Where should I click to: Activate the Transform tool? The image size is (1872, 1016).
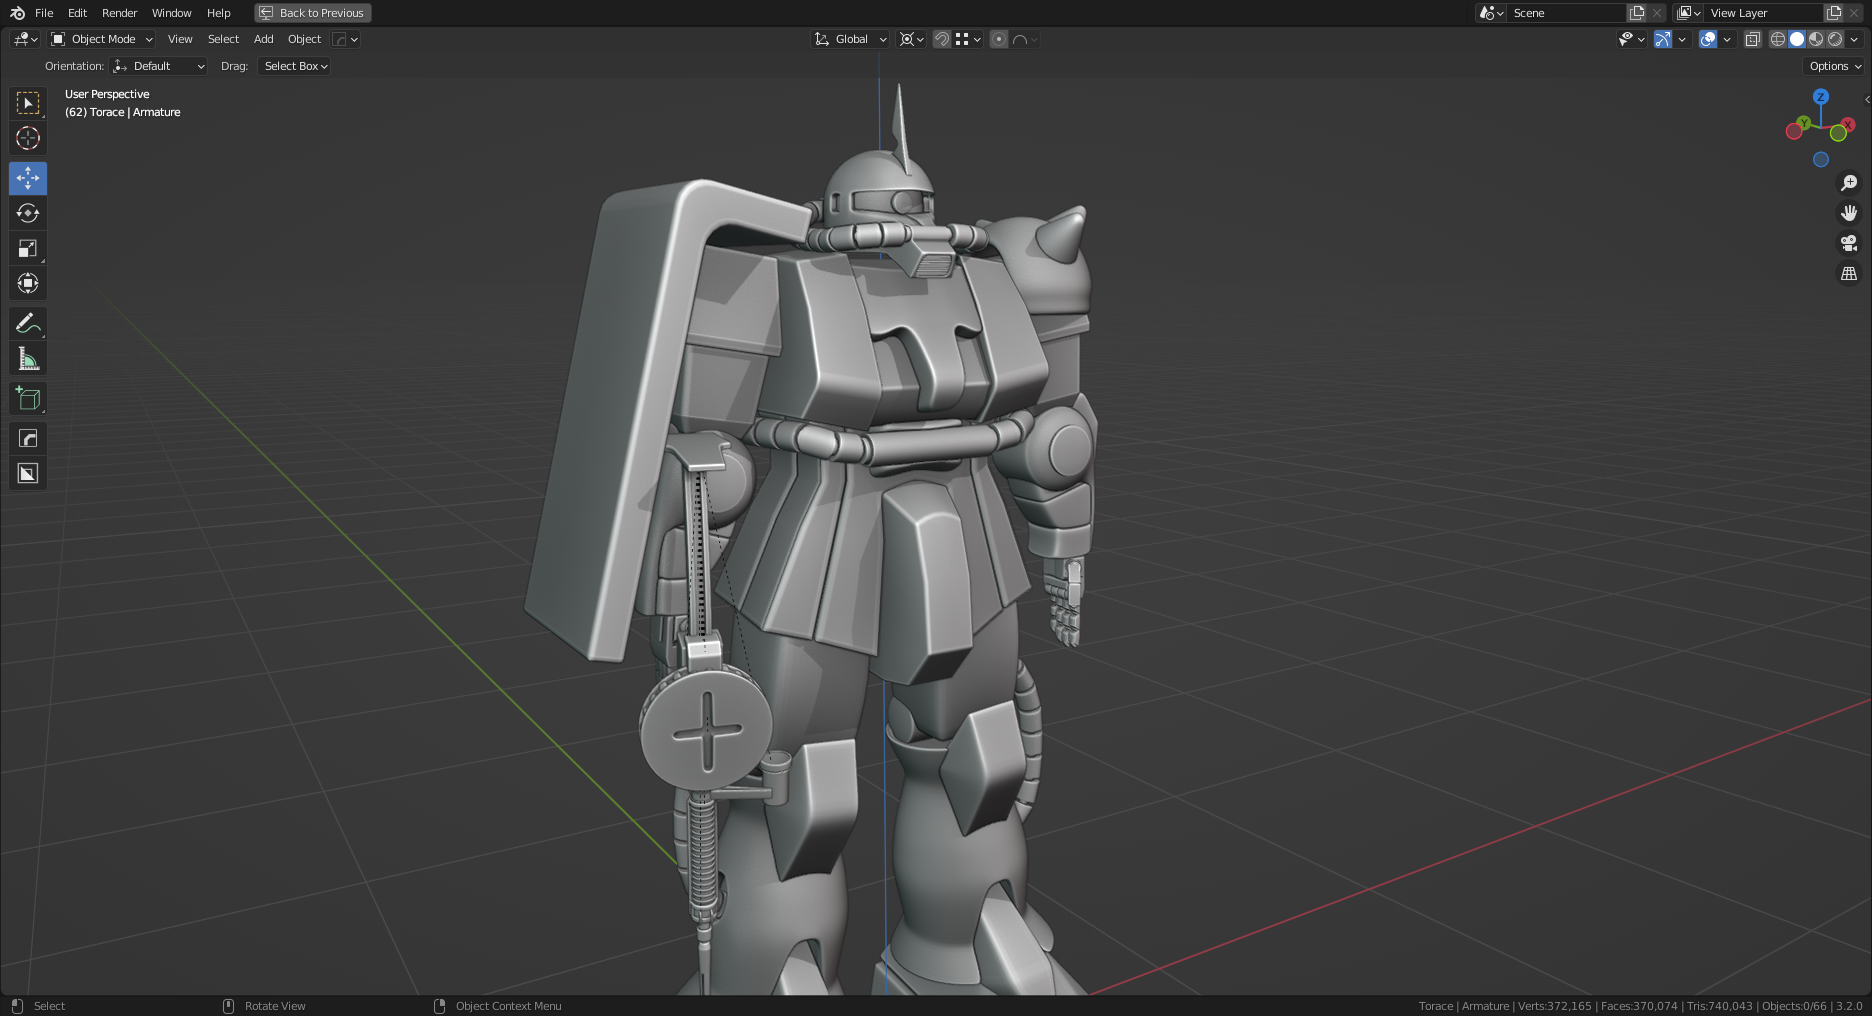click(x=28, y=283)
